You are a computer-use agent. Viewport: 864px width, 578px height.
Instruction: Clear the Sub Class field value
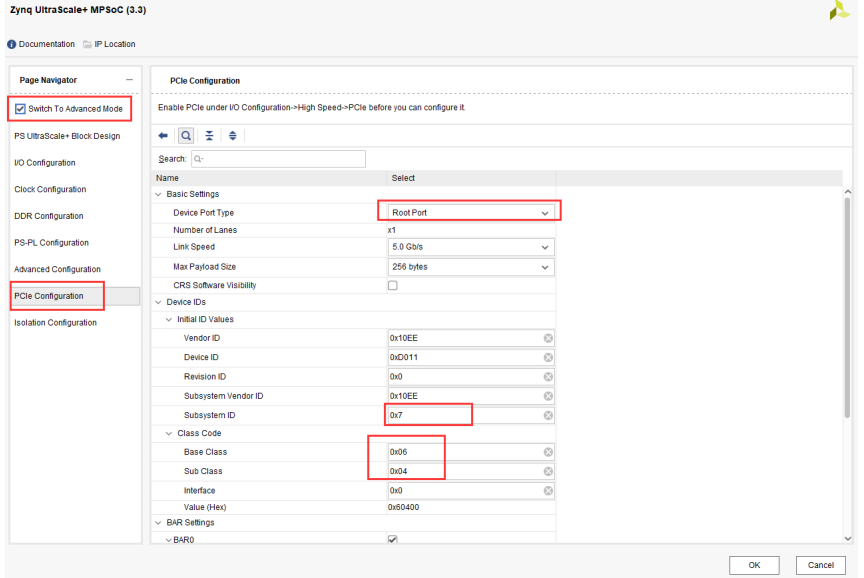pos(548,471)
